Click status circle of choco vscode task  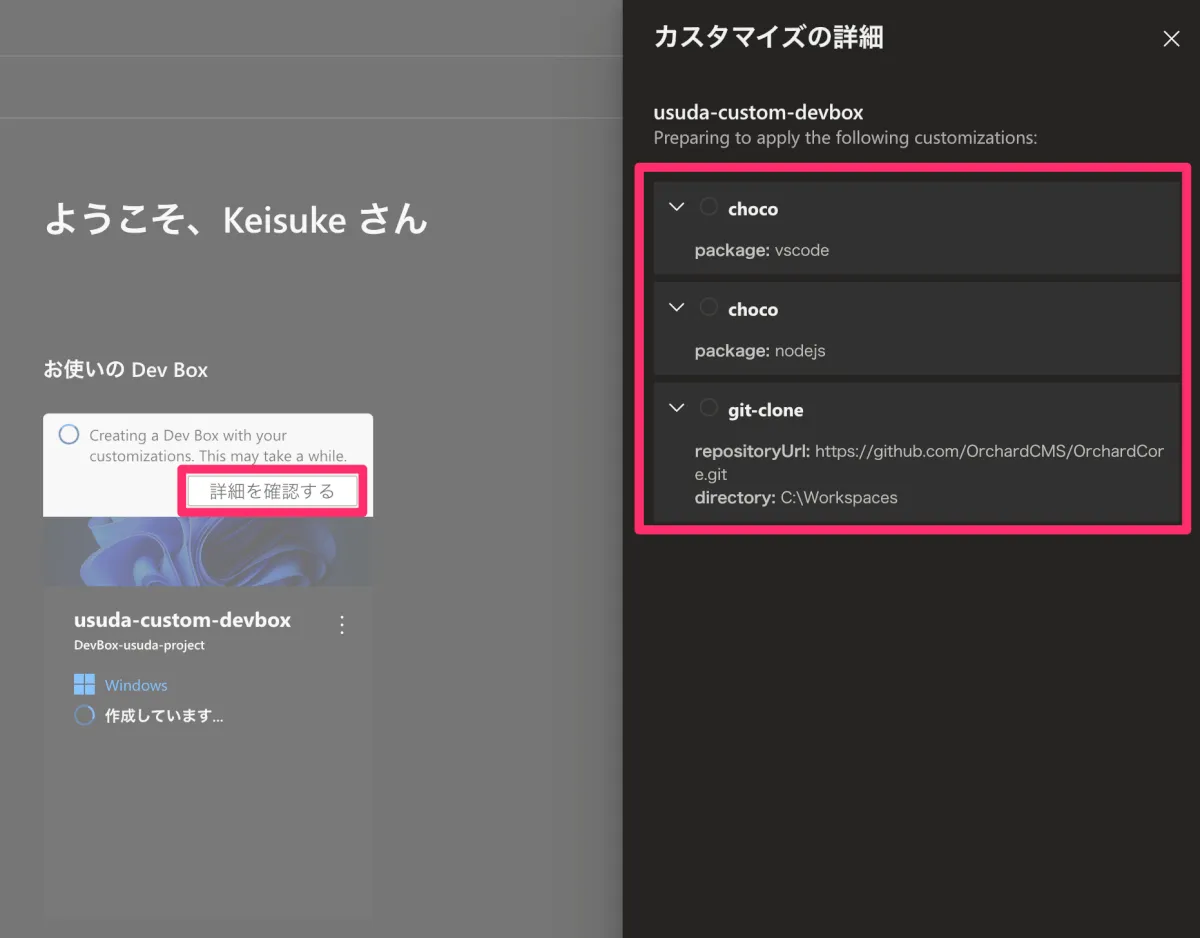click(708, 207)
